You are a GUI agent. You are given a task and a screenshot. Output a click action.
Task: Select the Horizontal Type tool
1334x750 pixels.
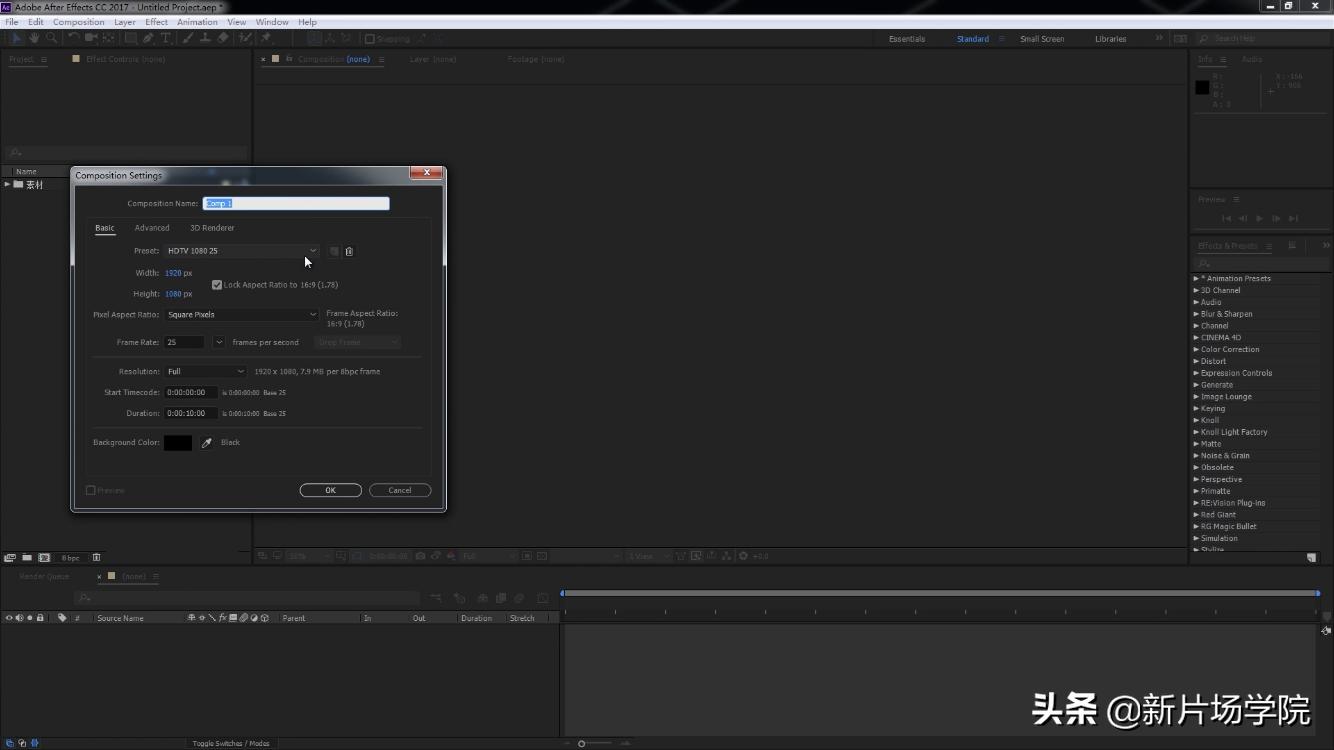pyautogui.click(x=166, y=38)
